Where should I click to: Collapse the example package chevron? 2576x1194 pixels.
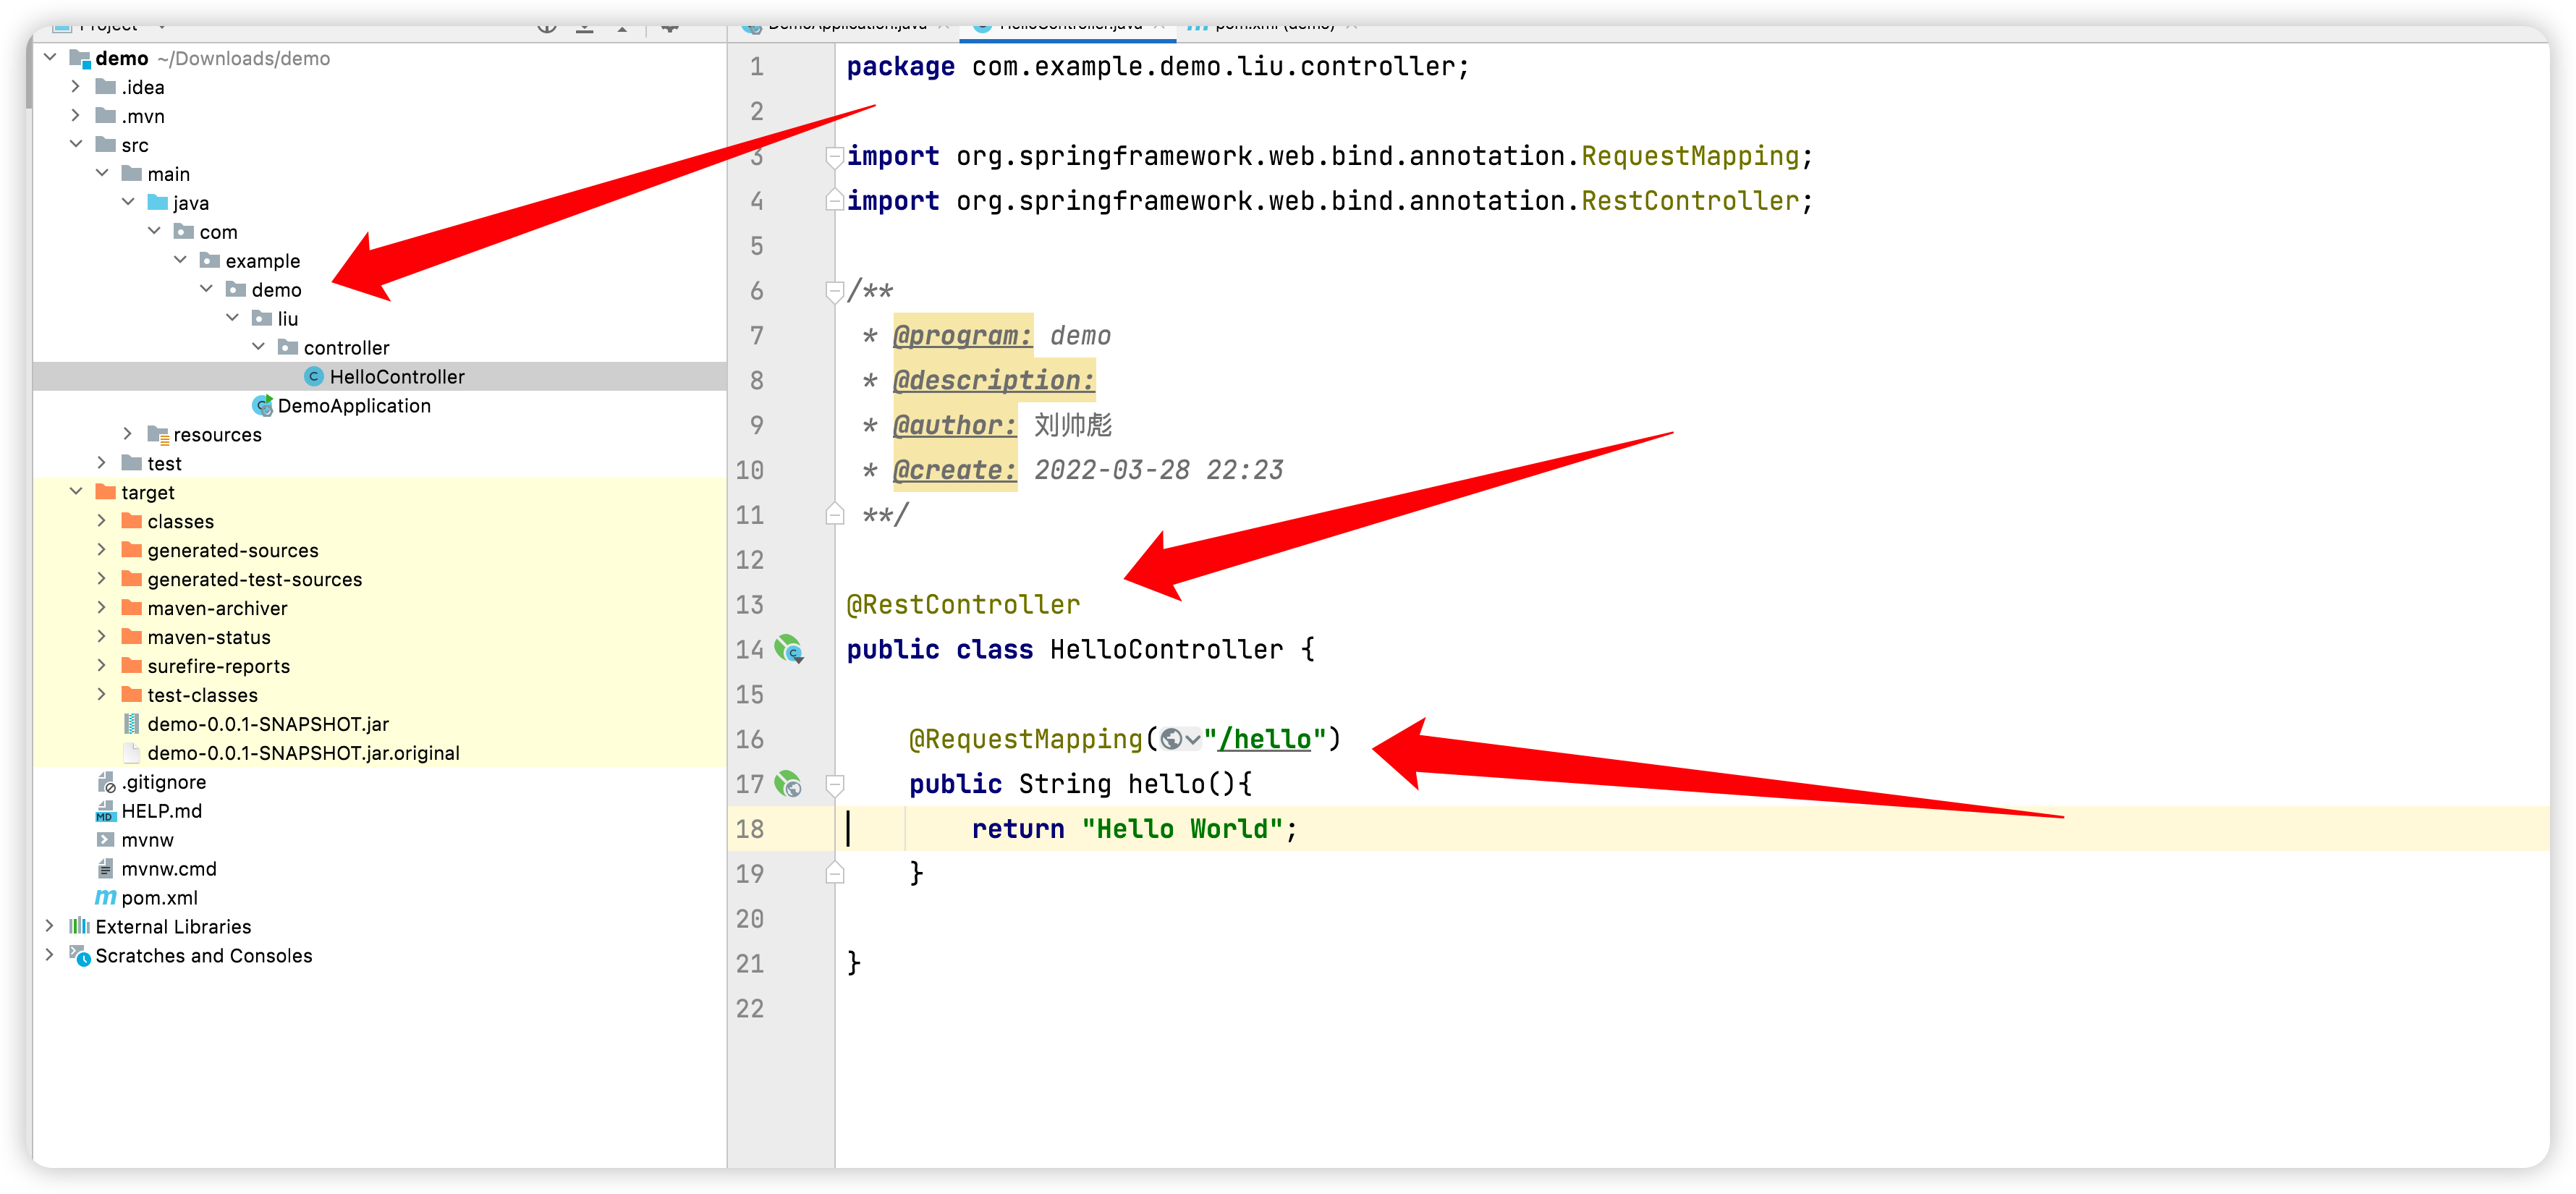click(x=180, y=261)
